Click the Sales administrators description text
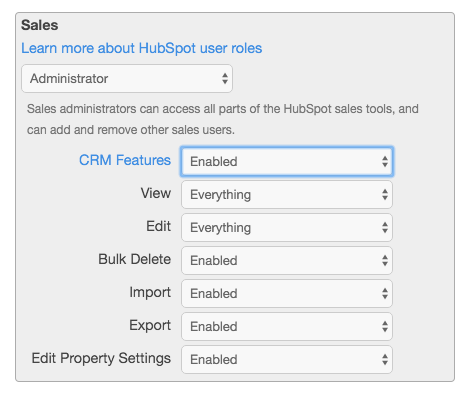The height and width of the screenshot is (401, 472). pos(223,119)
